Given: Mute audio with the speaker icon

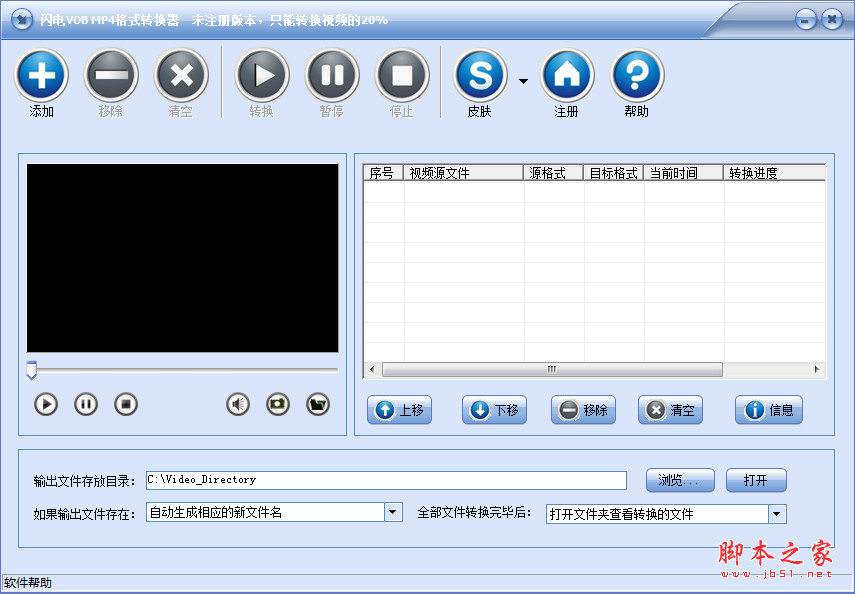Looking at the screenshot, I should tap(237, 404).
